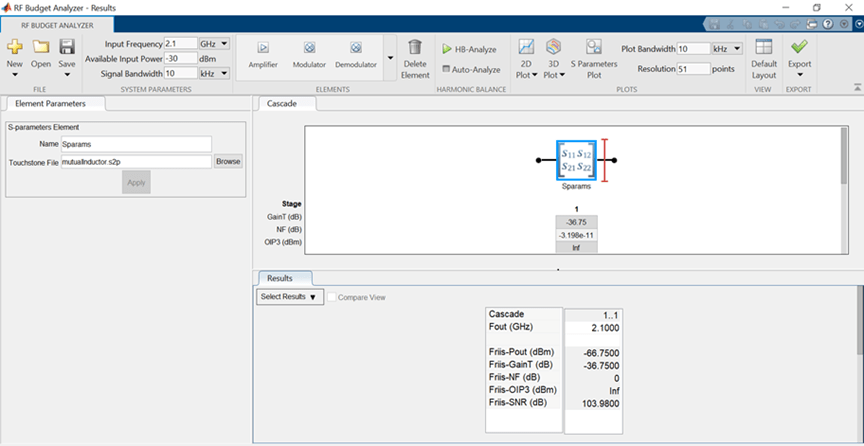The image size is (864, 446).
Task: Toggle the Auto-Analyze checkbox
Action: [x=447, y=70]
